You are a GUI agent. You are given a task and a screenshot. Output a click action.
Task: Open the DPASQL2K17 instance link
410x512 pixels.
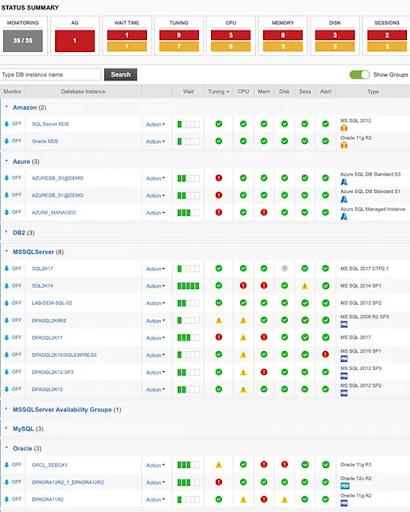pyautogui.click(x=47, y=338)
